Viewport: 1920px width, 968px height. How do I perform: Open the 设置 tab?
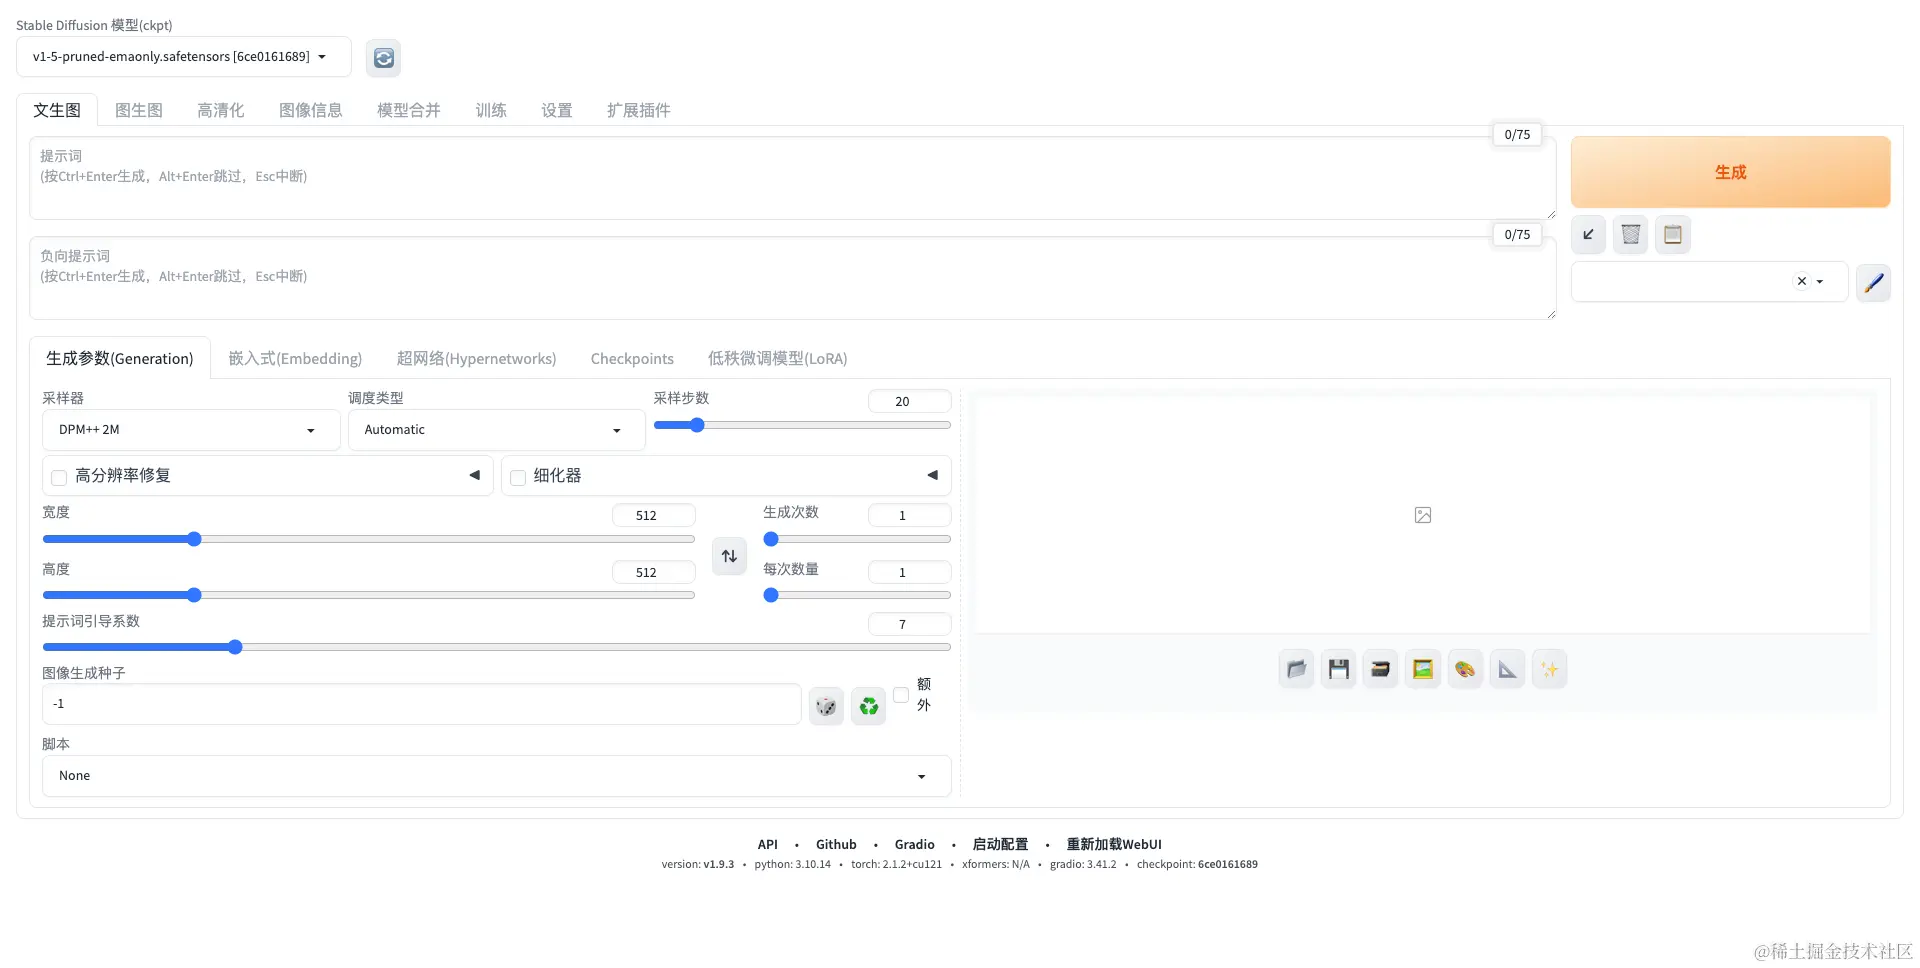click(557, 110)
